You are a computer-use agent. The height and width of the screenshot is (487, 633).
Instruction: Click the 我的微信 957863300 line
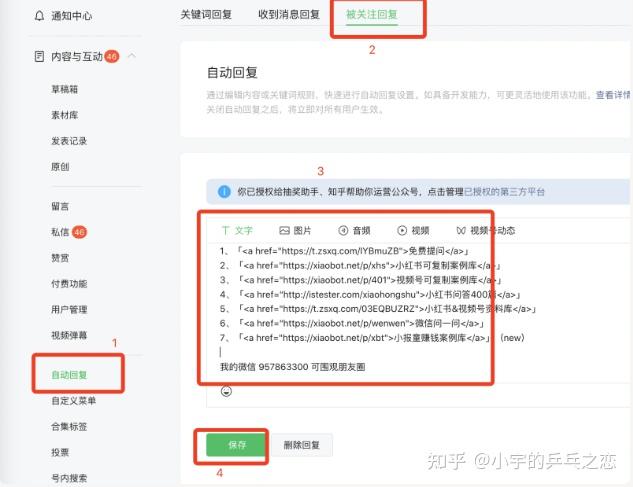tap(292, 367)
